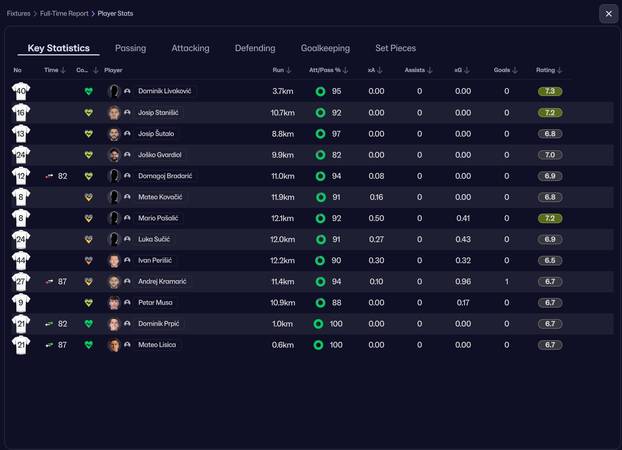The height and width of the screenshot is (450, 622).
Task: Sort by Att/Pass % column header
Action: [329, 71]
